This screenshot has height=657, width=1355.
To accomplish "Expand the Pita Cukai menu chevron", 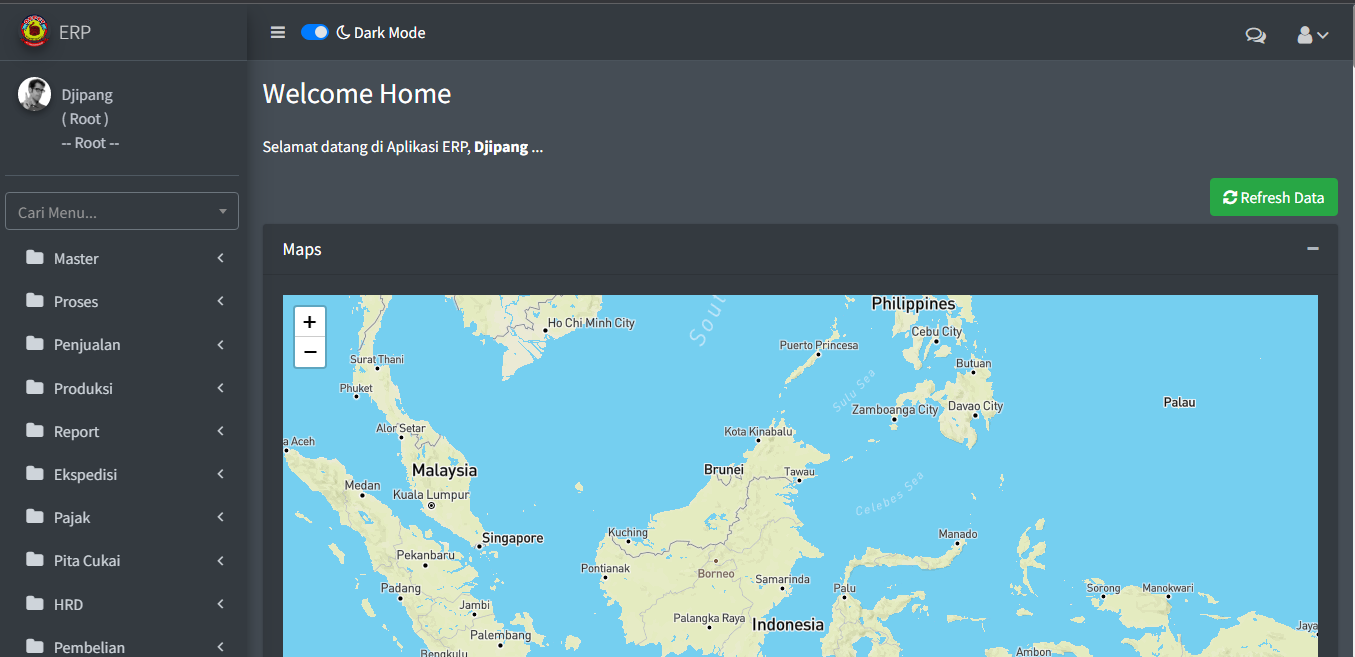I will (220, 561).
